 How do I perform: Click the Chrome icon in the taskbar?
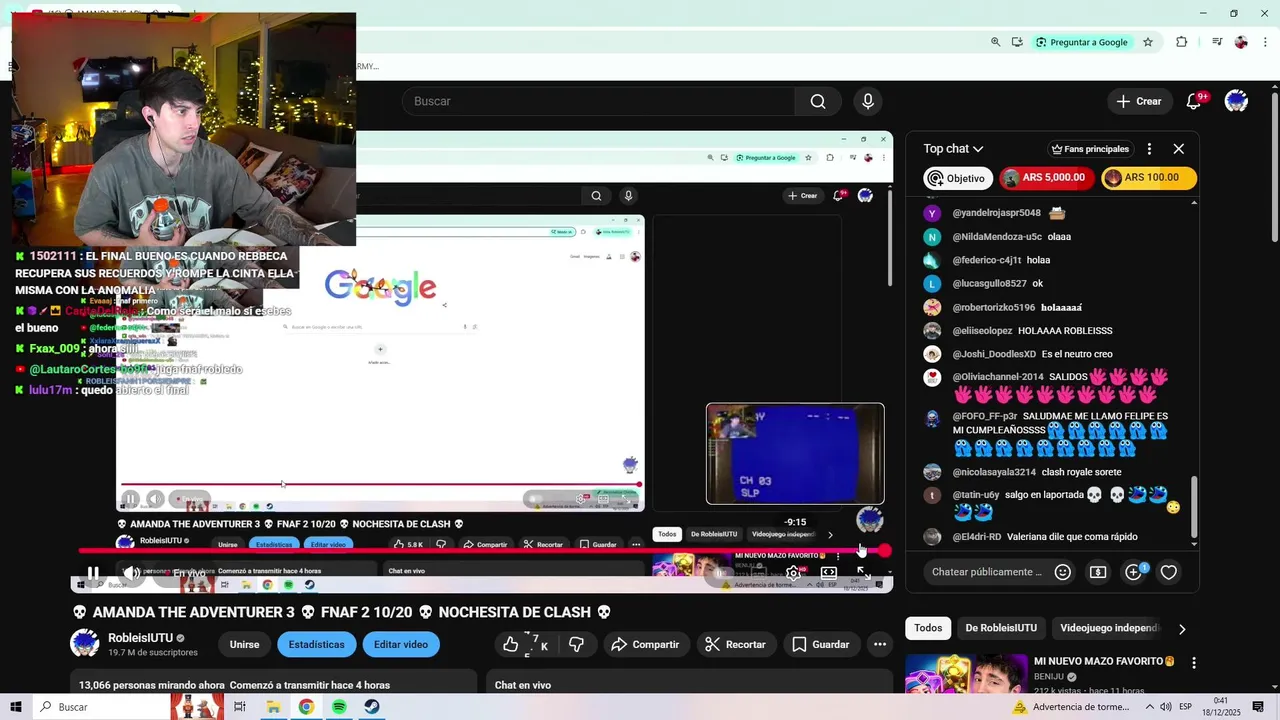[x=306, y=707]
